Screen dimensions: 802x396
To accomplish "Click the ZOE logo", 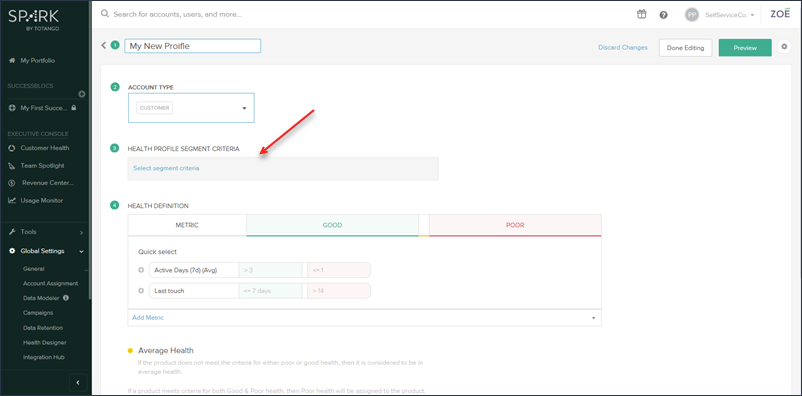I will point(780,14).
